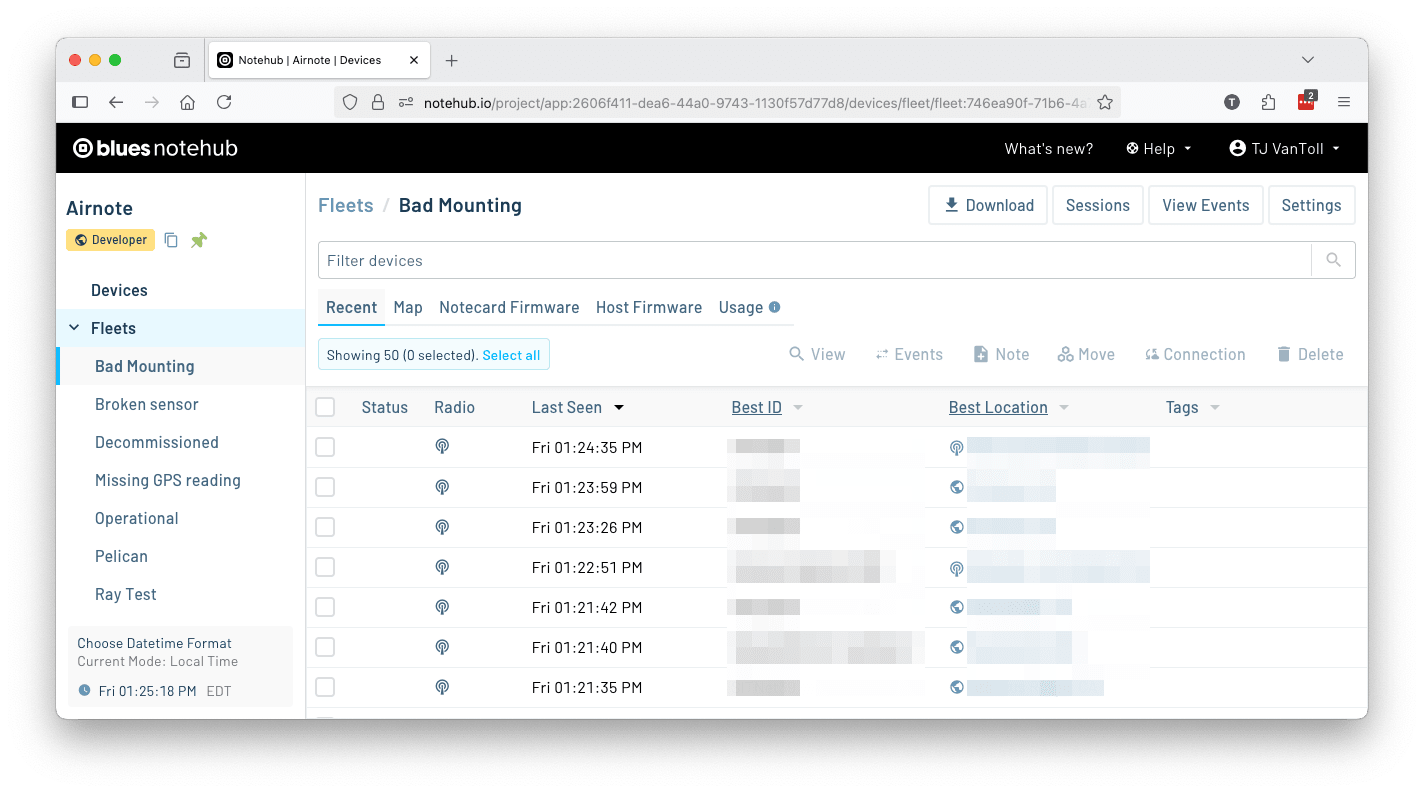1424x793 pixels.
Task: Check the device row seen 01:21:42 PM
Action: pos(325,607)
